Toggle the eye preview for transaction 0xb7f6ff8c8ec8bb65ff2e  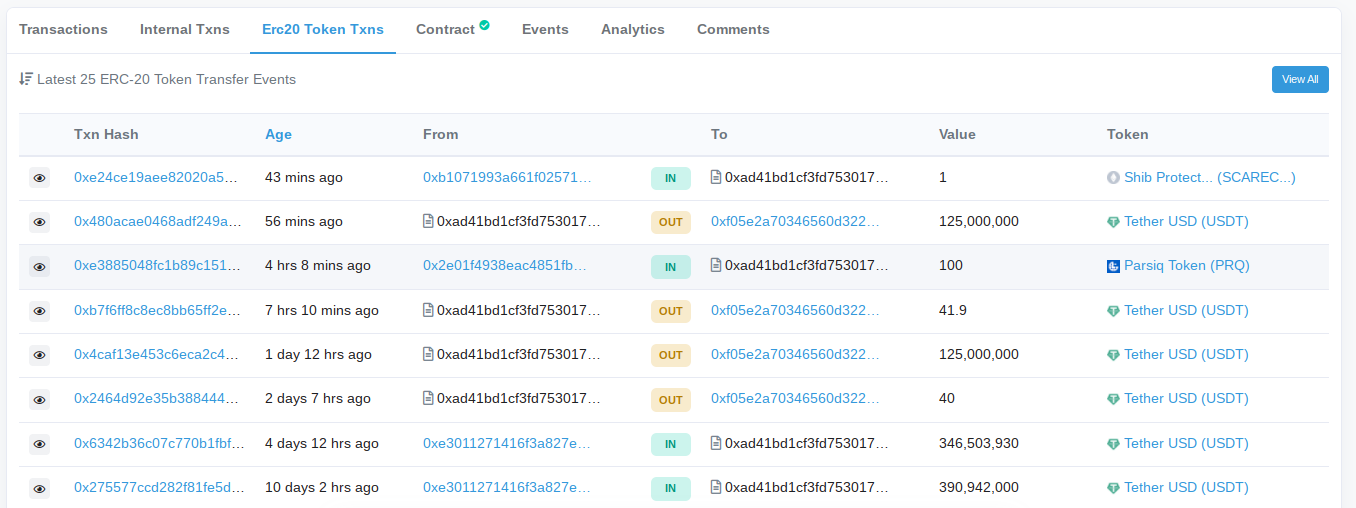coord(39,311)
